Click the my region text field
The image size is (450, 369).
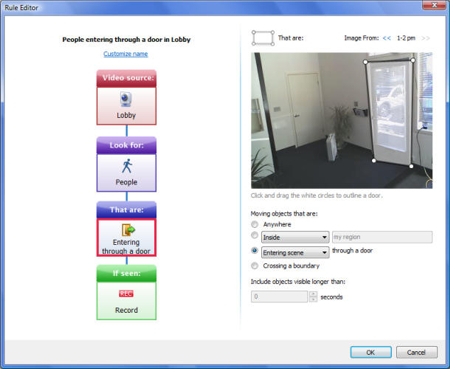click(382, 237)
